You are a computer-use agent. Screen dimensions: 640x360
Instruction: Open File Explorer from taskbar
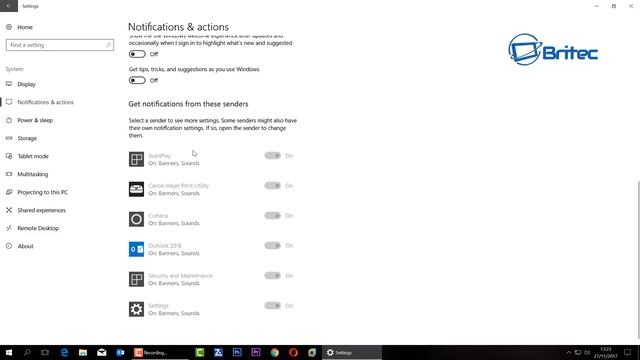coord(83,352)
